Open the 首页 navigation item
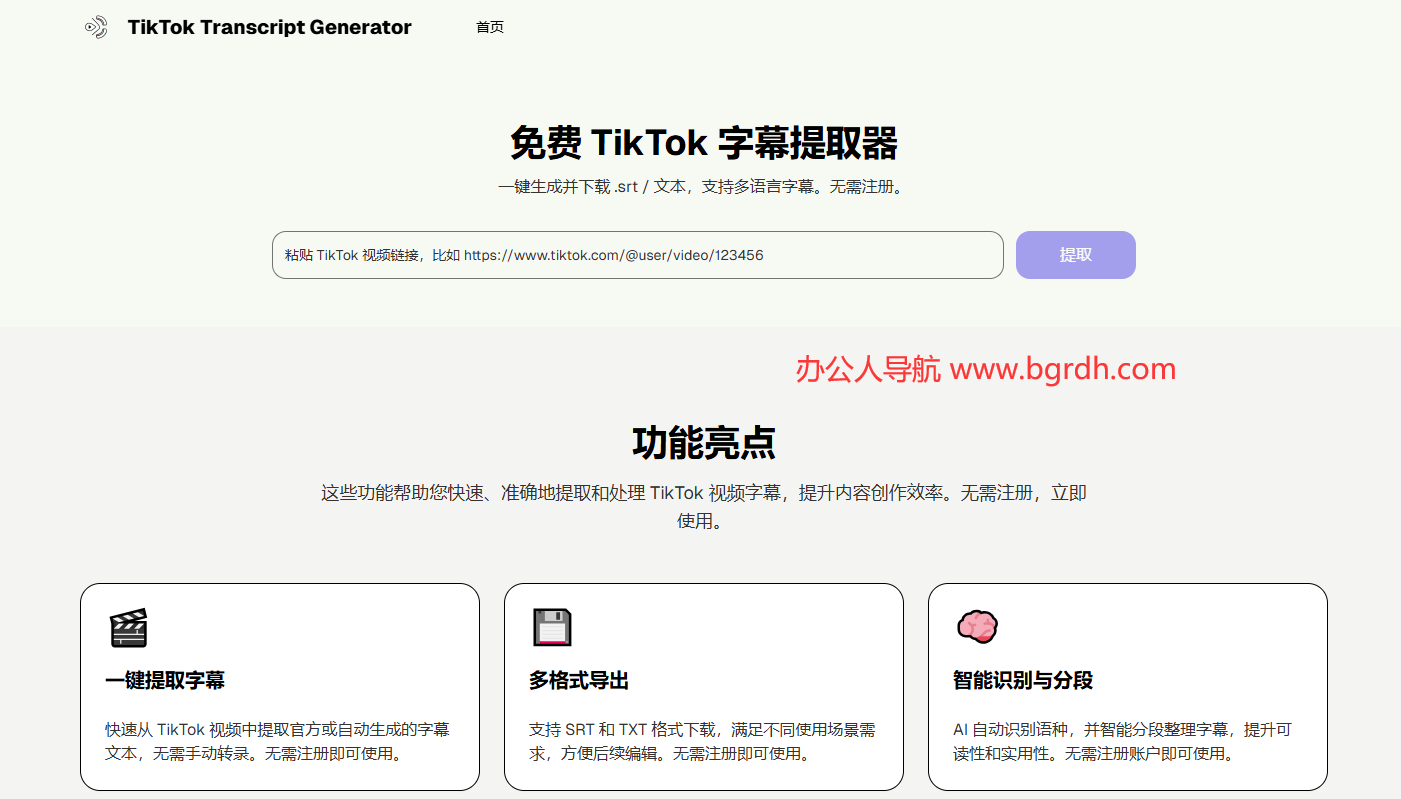The image size is (1401, 799). pos(490,27)
